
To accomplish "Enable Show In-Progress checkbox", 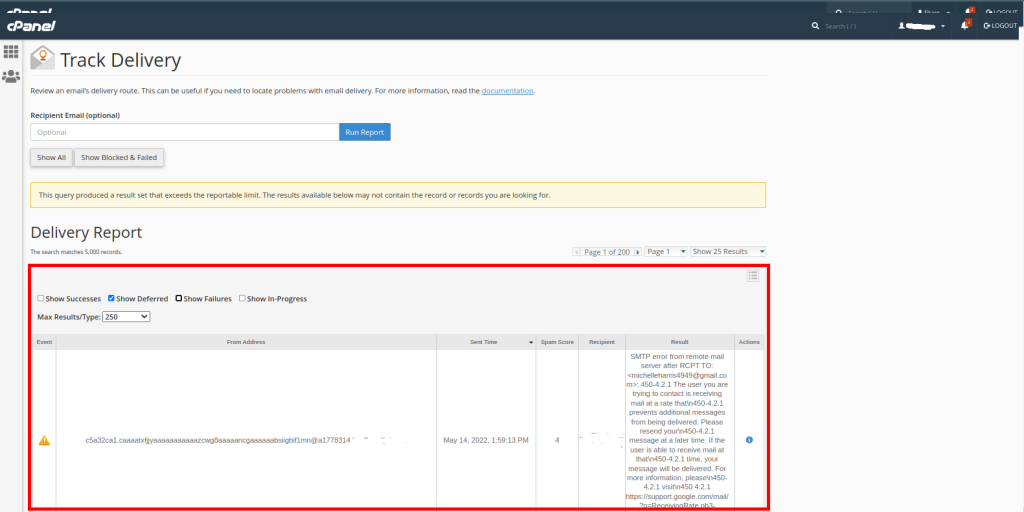I will pyautogui.click(x=243, y=299).
